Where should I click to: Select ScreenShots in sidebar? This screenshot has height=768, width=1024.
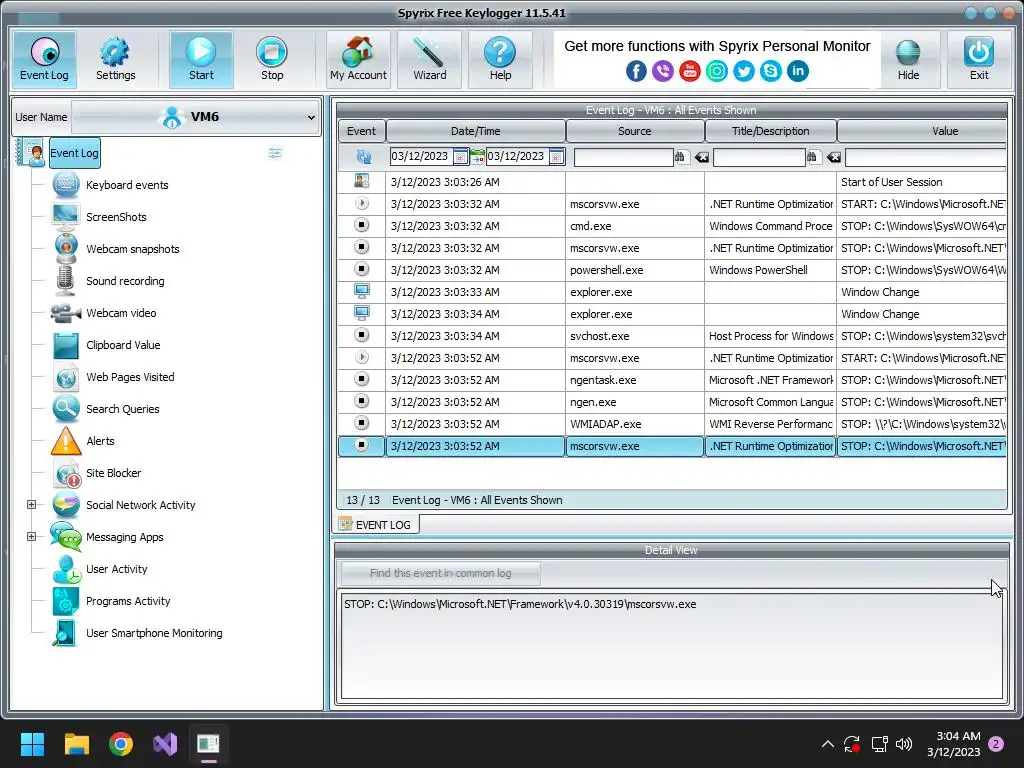click(116, 217)
